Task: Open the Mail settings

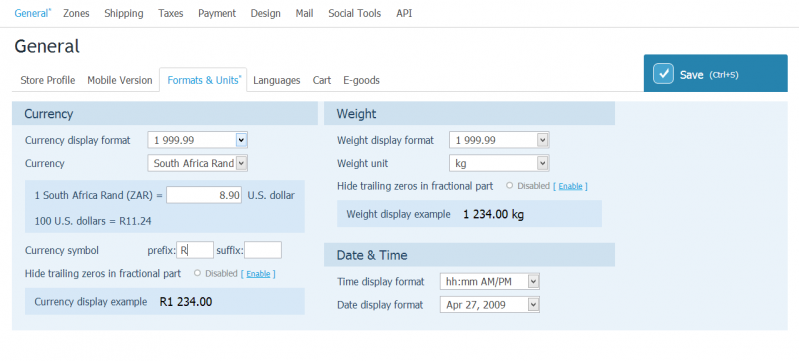Action: [304, 13]
